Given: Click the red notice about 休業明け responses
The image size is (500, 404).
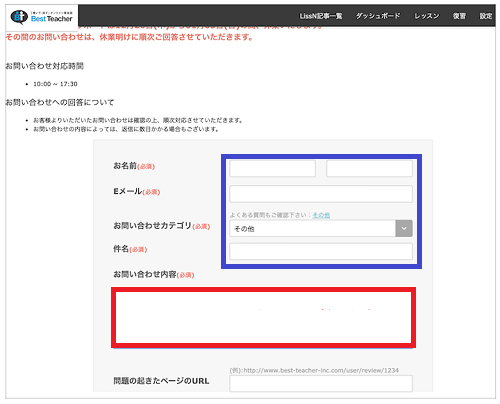Looking at the screenshot, I should click(x=129, y=37).
